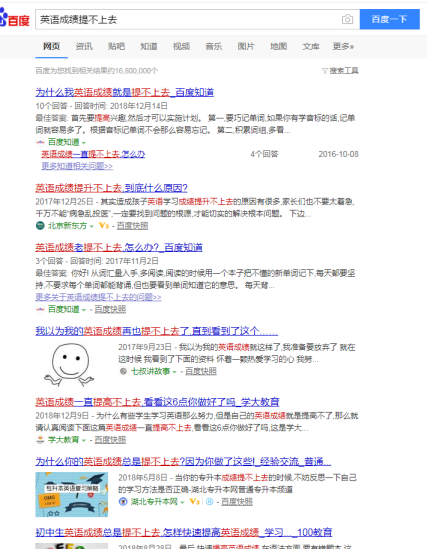Image resolution: width=428 pixels, height=549 pixels.
Task: Open 百度快照 for the 湖北专升本网 result
Action: [237, 502]
